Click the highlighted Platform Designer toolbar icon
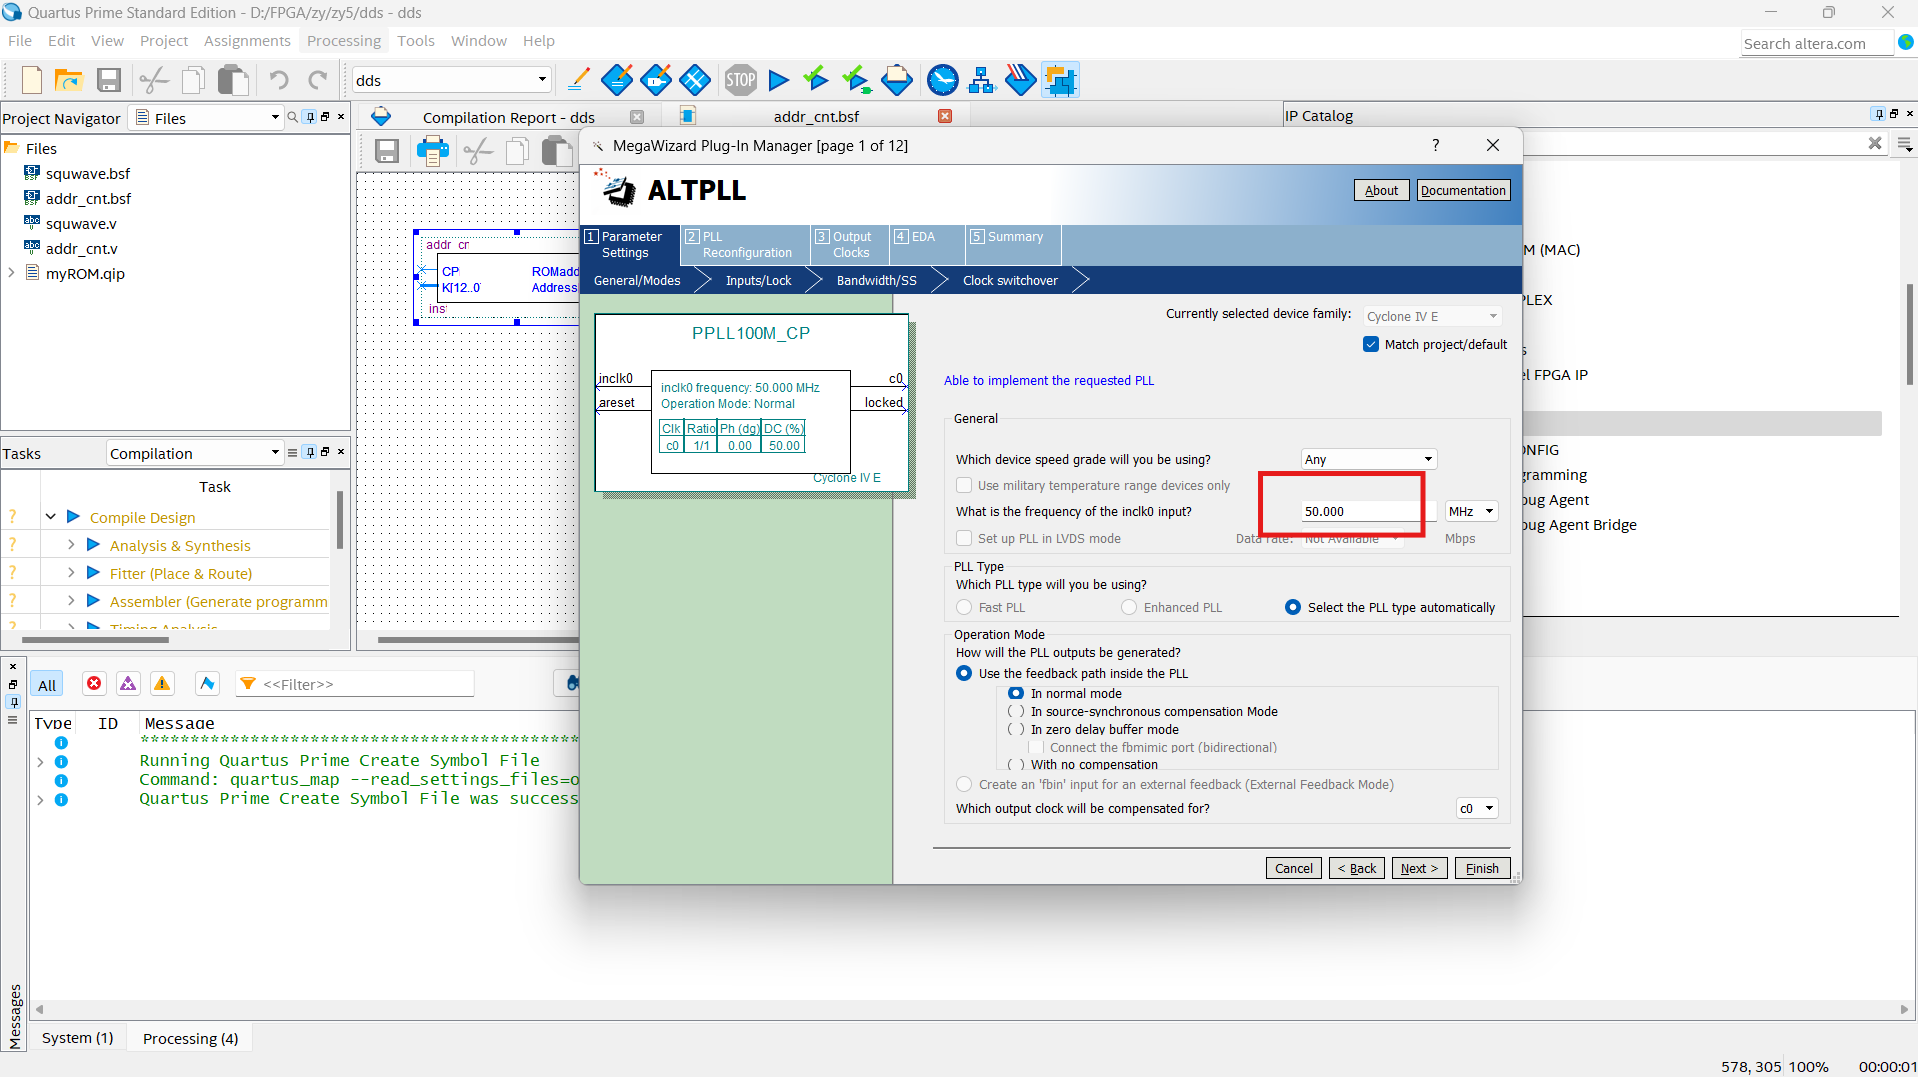This screenshot has height=1077, width=1918. (1060, 80)
